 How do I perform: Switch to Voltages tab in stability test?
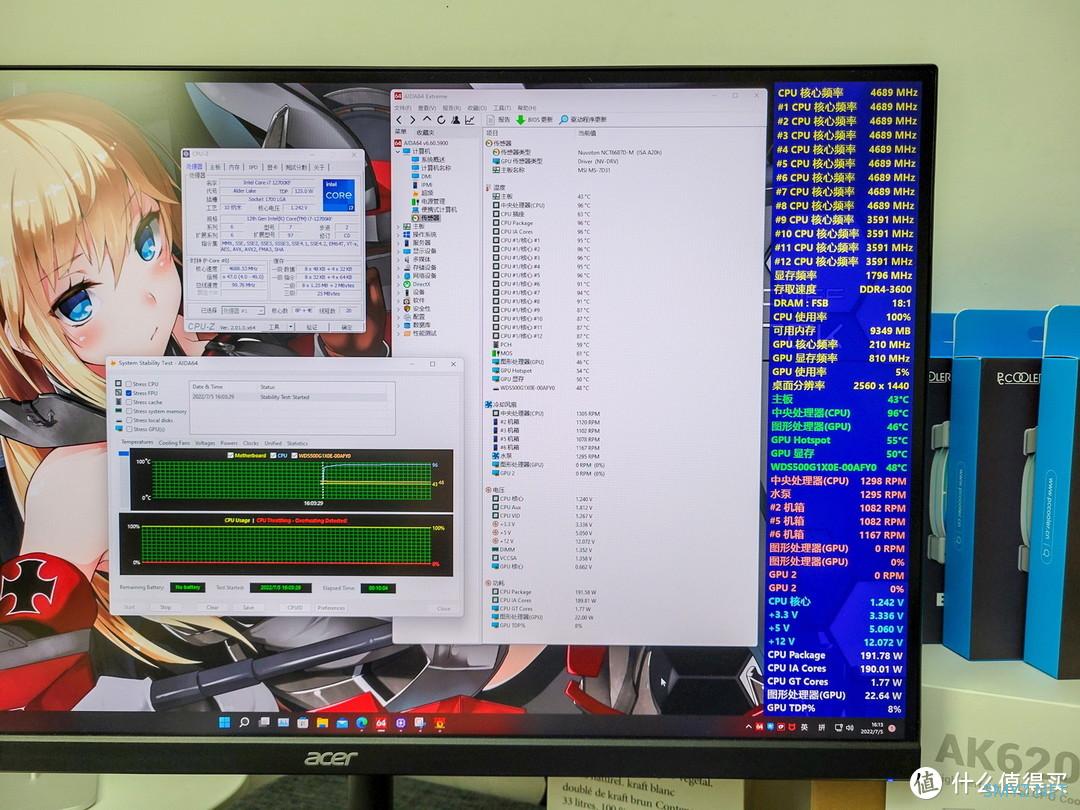[205, 443]
